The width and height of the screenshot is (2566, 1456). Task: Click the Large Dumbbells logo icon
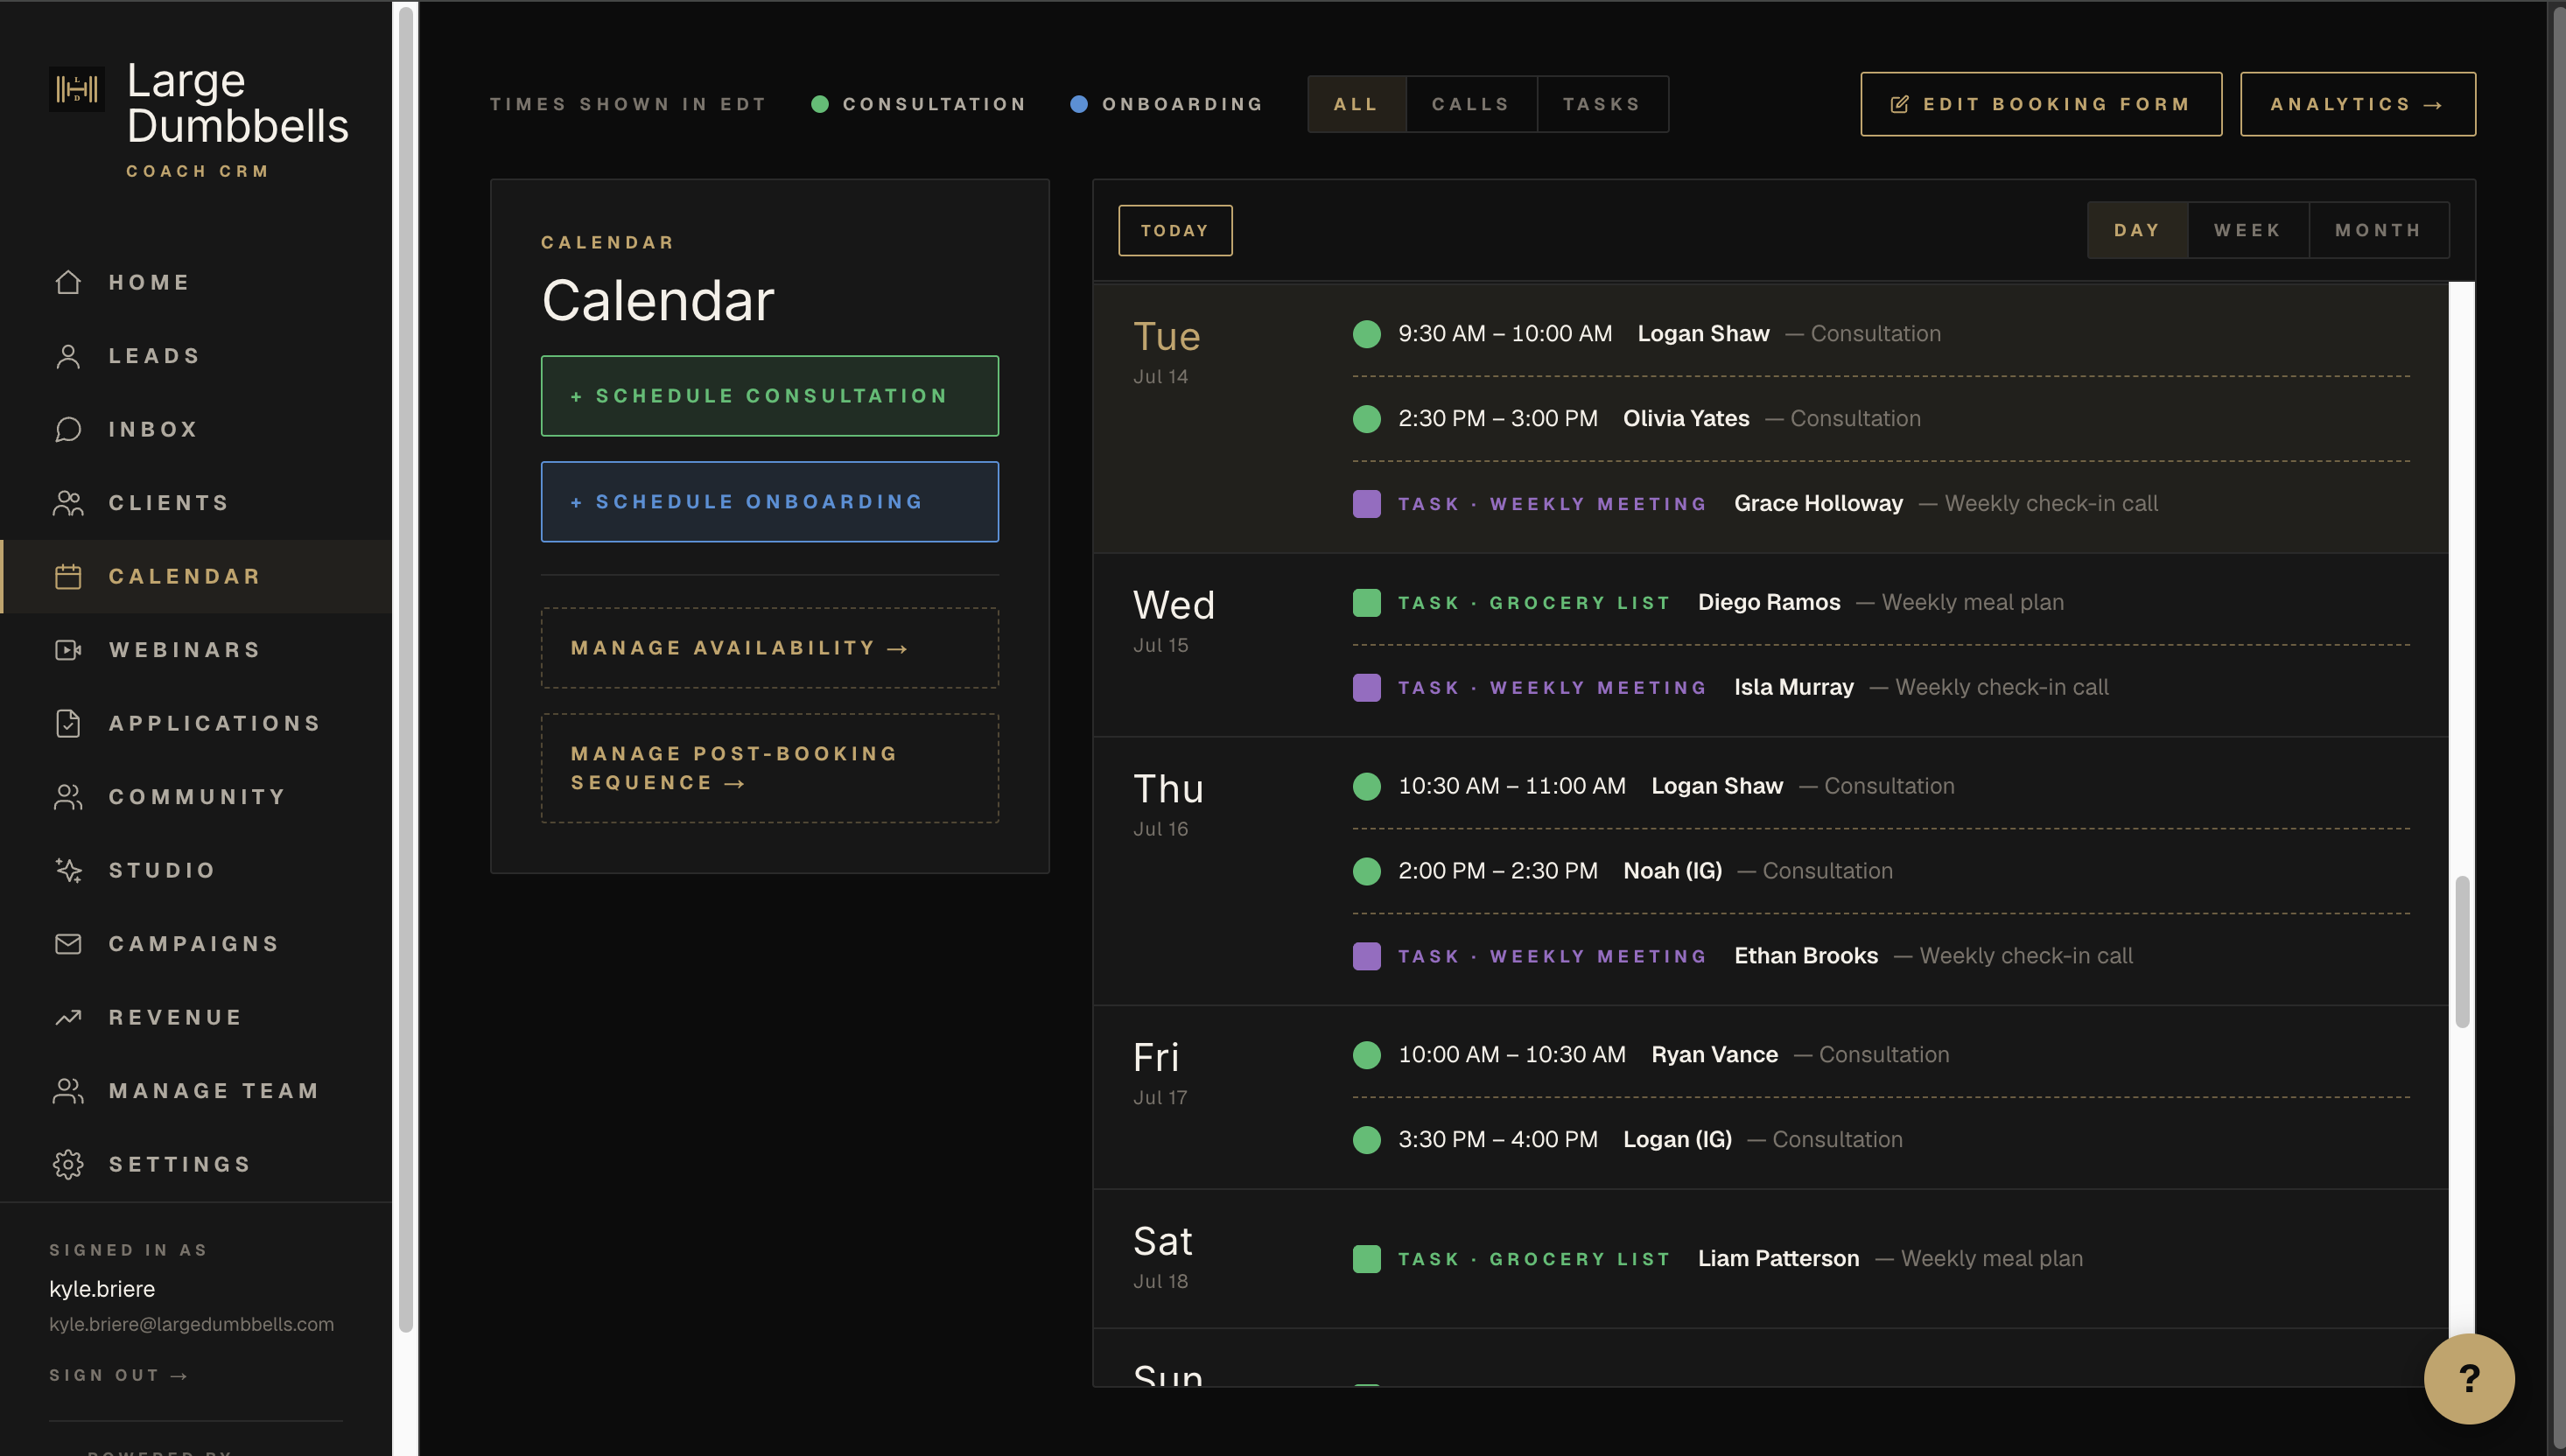tap(77, 89)
